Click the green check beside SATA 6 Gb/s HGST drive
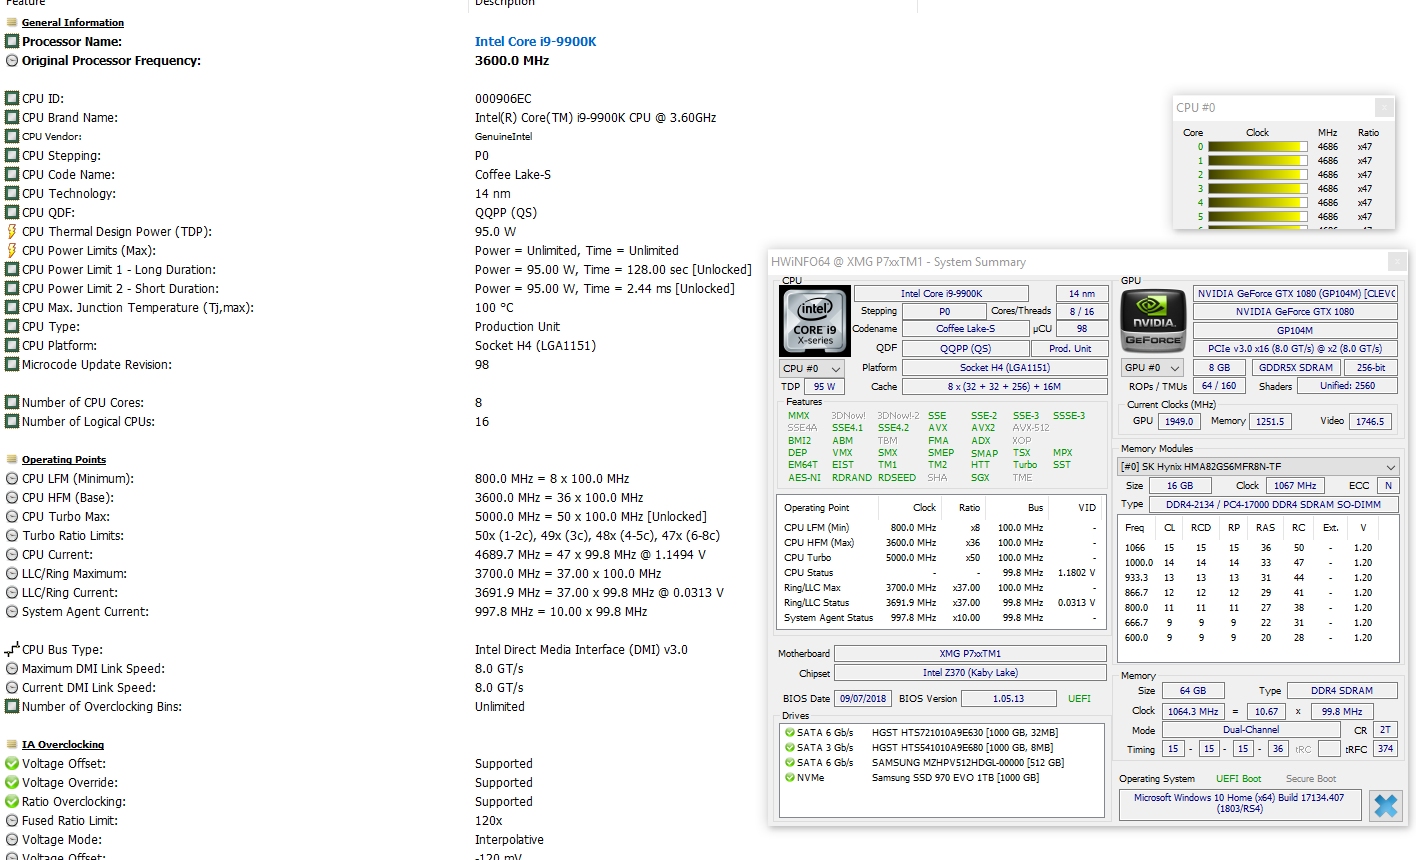 tap(788, 730)
